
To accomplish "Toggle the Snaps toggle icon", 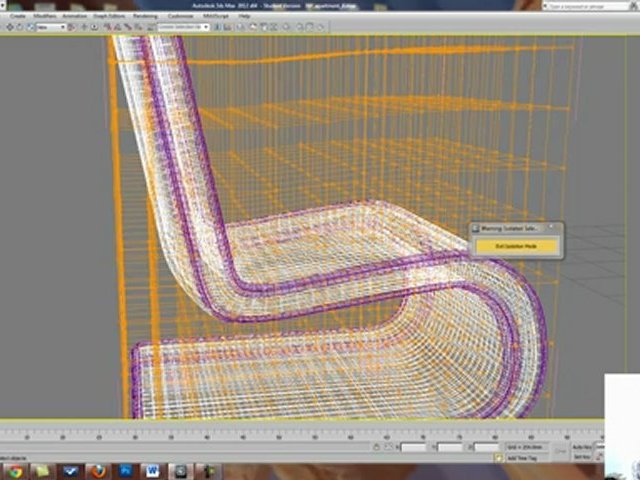I will [x=107, y=27].
